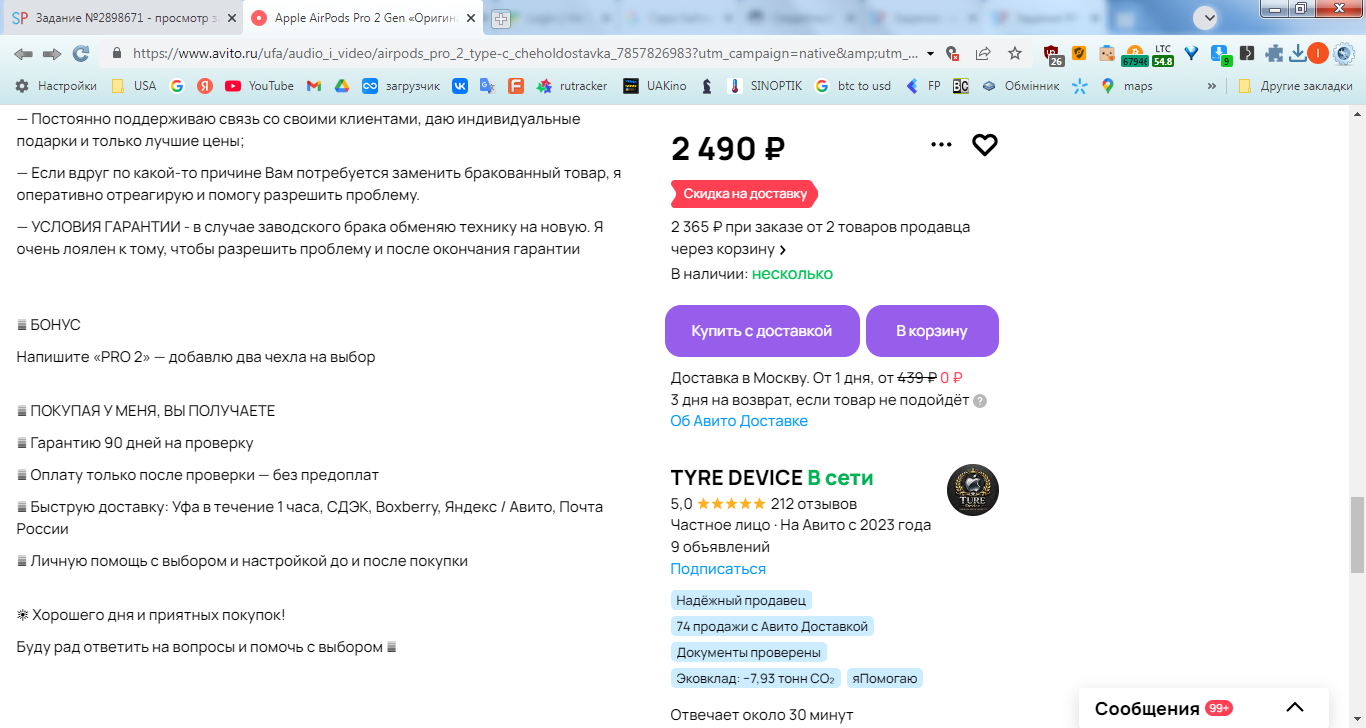Open the Gmail bookmark icon
The width and height of the screenshot is (1366, 728).
pos(314,86)
